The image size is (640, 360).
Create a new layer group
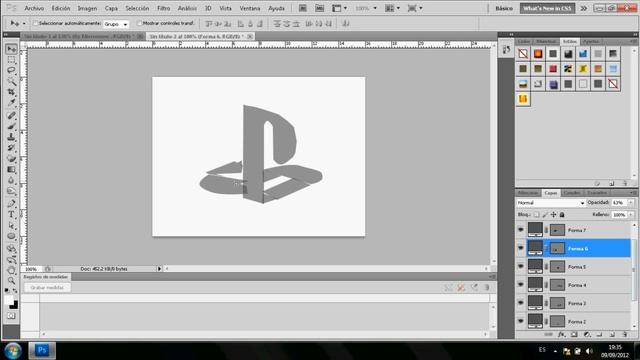tap(600, 334)
